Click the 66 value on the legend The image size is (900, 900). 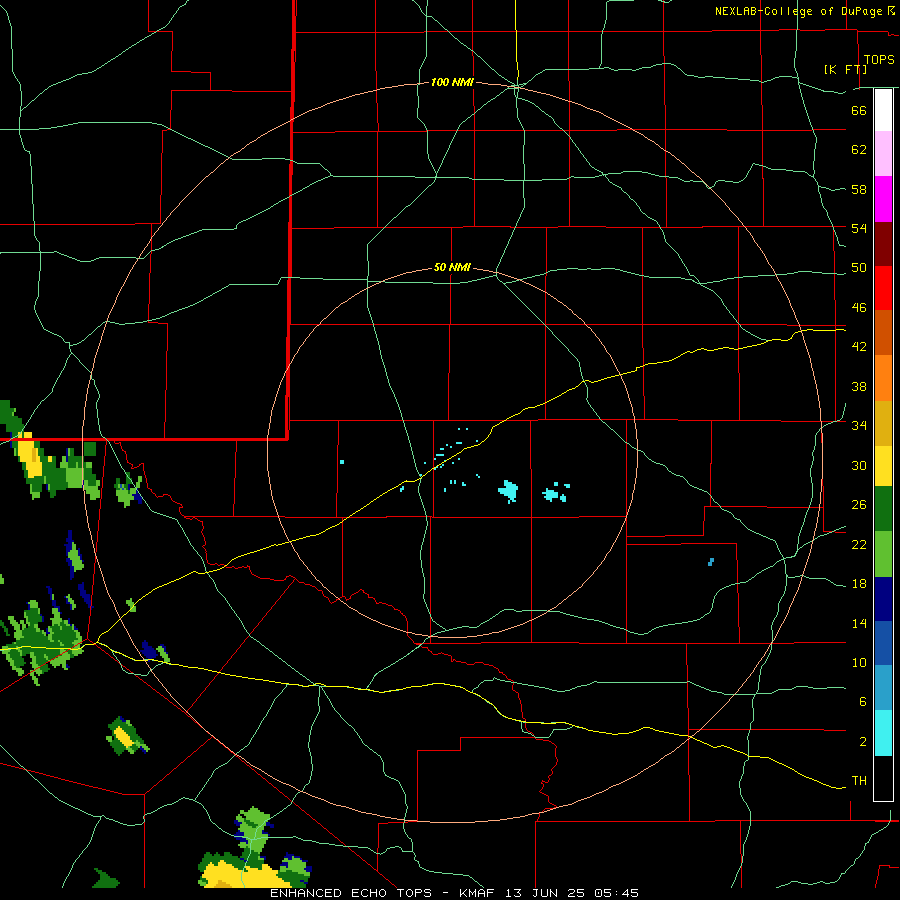[859, 110]
